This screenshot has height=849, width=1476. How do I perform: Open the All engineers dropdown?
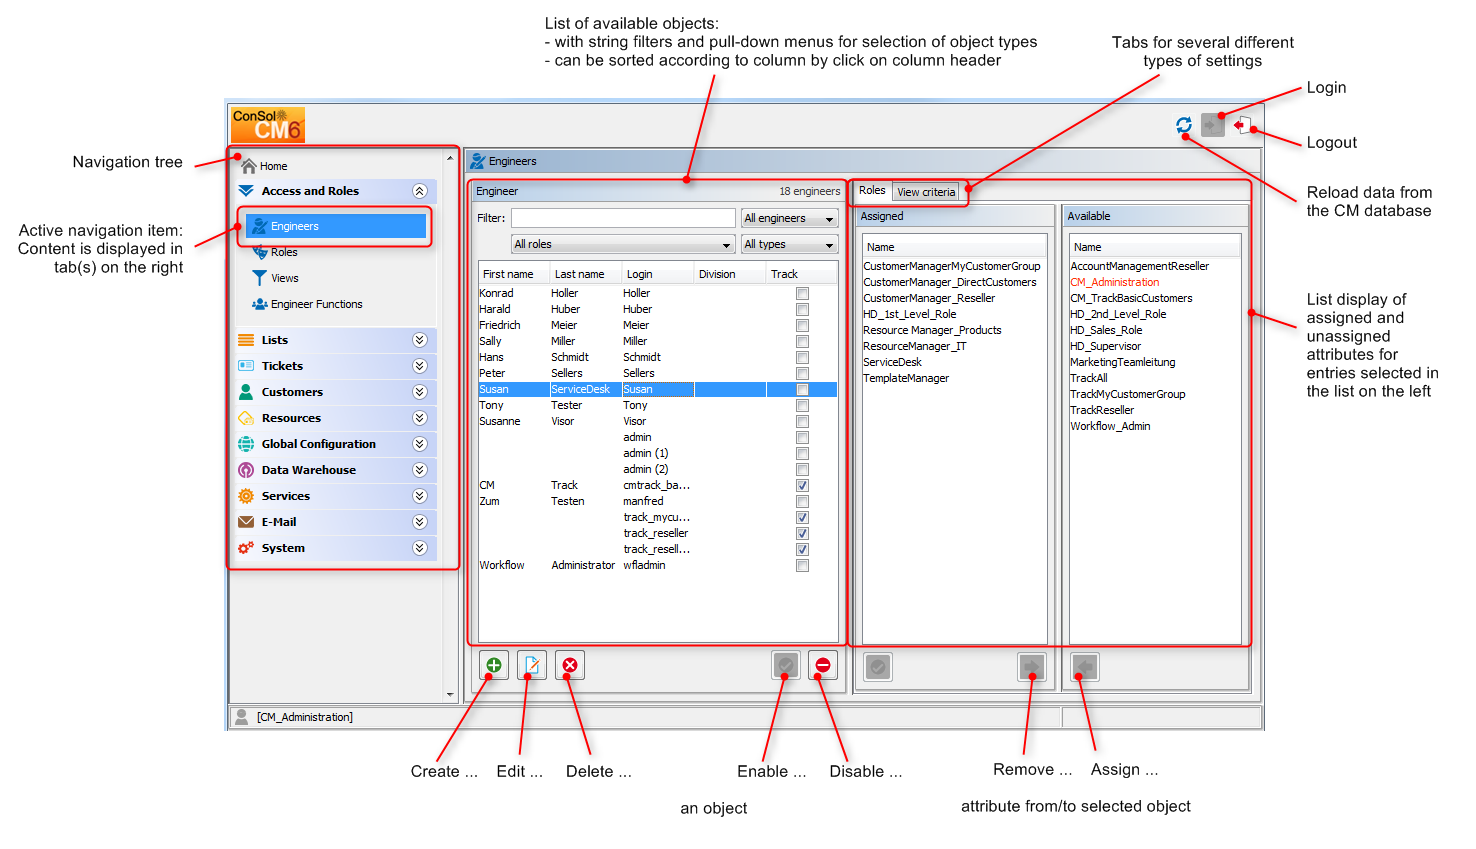point(789,218)
